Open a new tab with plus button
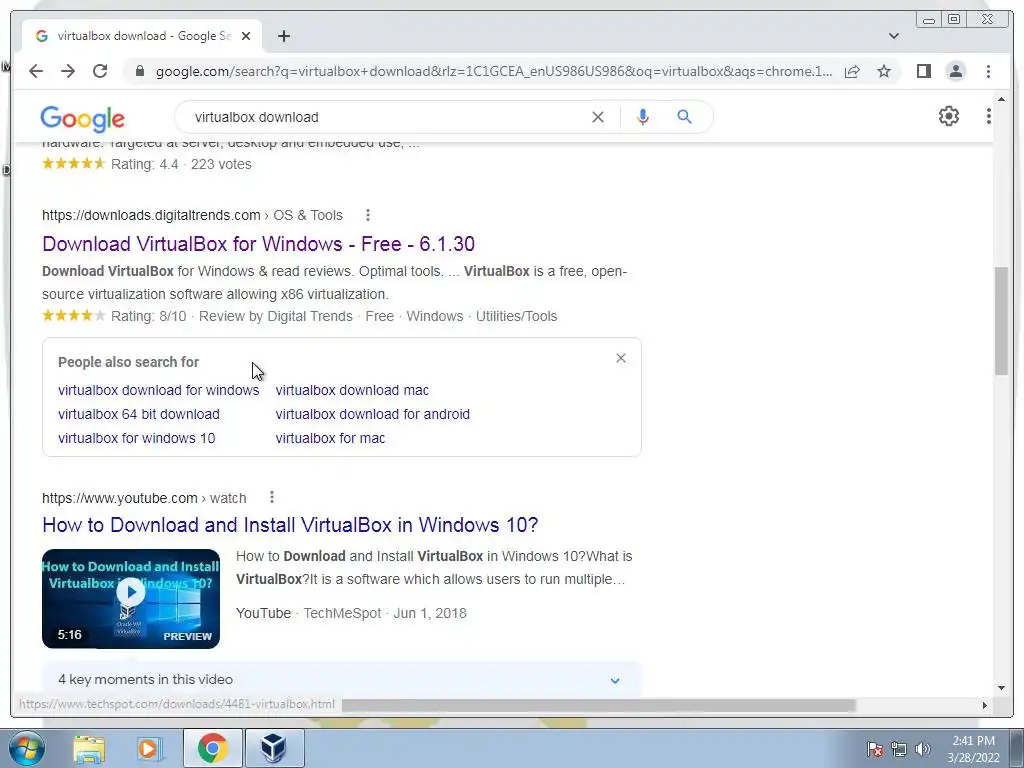This screenshot has width=1024, height=768. (283, 36)
